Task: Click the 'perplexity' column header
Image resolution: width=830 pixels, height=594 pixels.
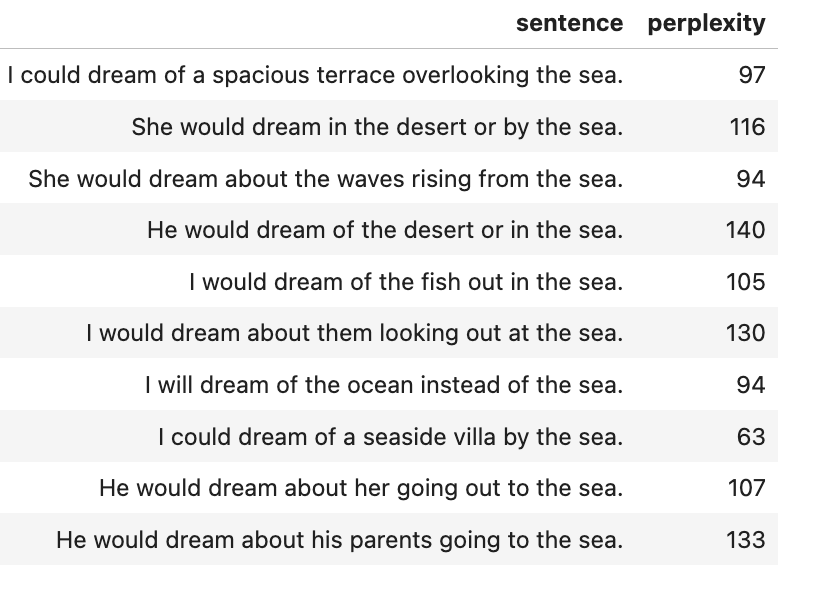Action: click(x=706, y=23)
